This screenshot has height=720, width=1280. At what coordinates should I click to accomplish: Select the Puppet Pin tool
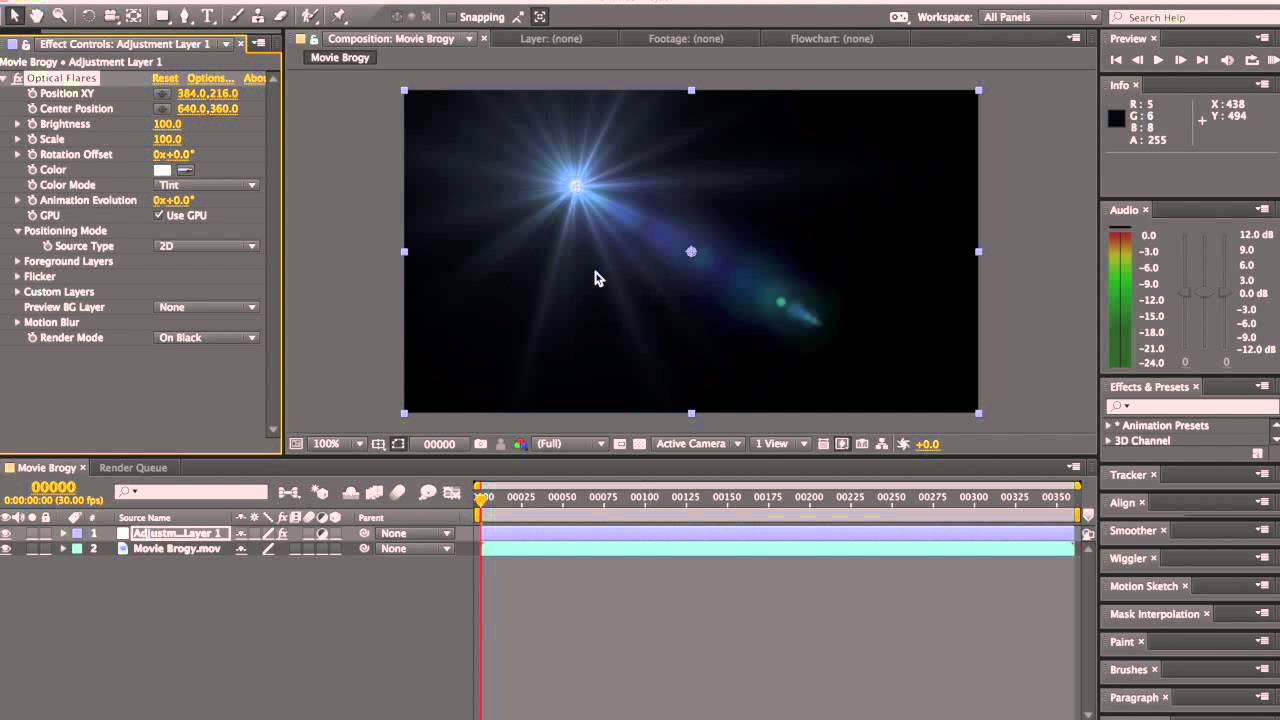click(x=339, y=16)
